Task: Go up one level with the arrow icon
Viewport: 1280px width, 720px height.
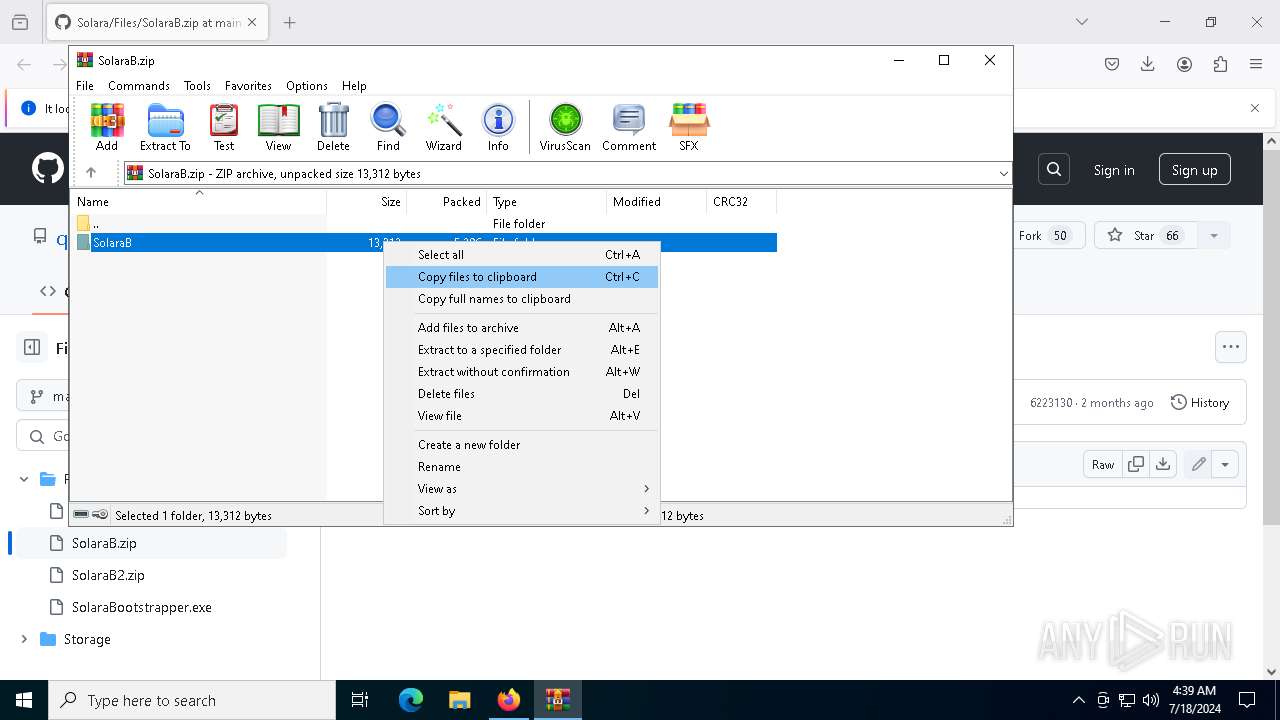Action: point(91,173)
